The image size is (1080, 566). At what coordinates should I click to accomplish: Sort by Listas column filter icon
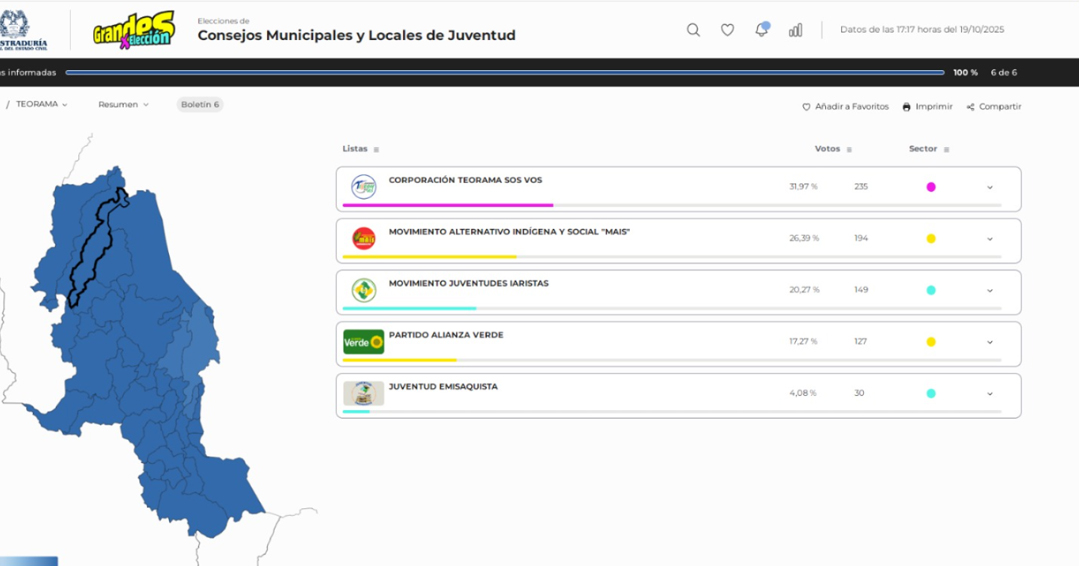coord(376,149)
